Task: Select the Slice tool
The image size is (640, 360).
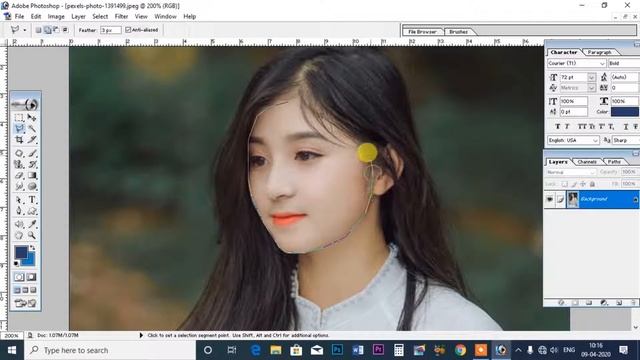Action: click(x=32, y=140)
